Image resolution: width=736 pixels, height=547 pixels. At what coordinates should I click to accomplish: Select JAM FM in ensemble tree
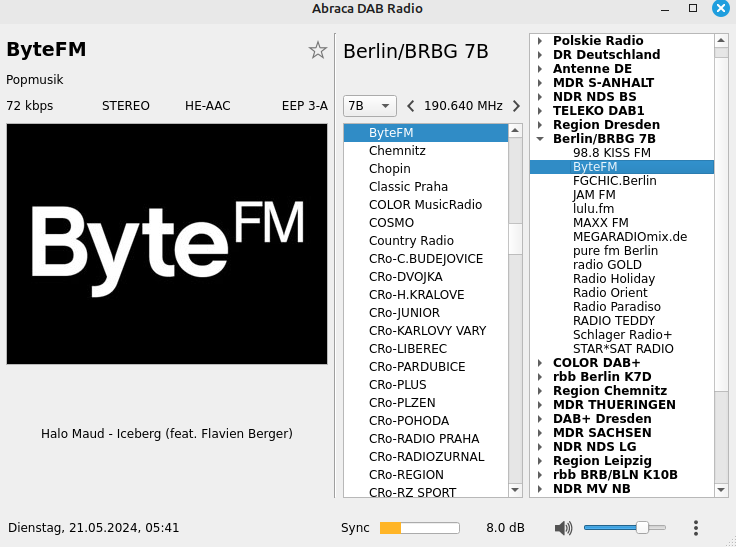(x=594, y=195)
